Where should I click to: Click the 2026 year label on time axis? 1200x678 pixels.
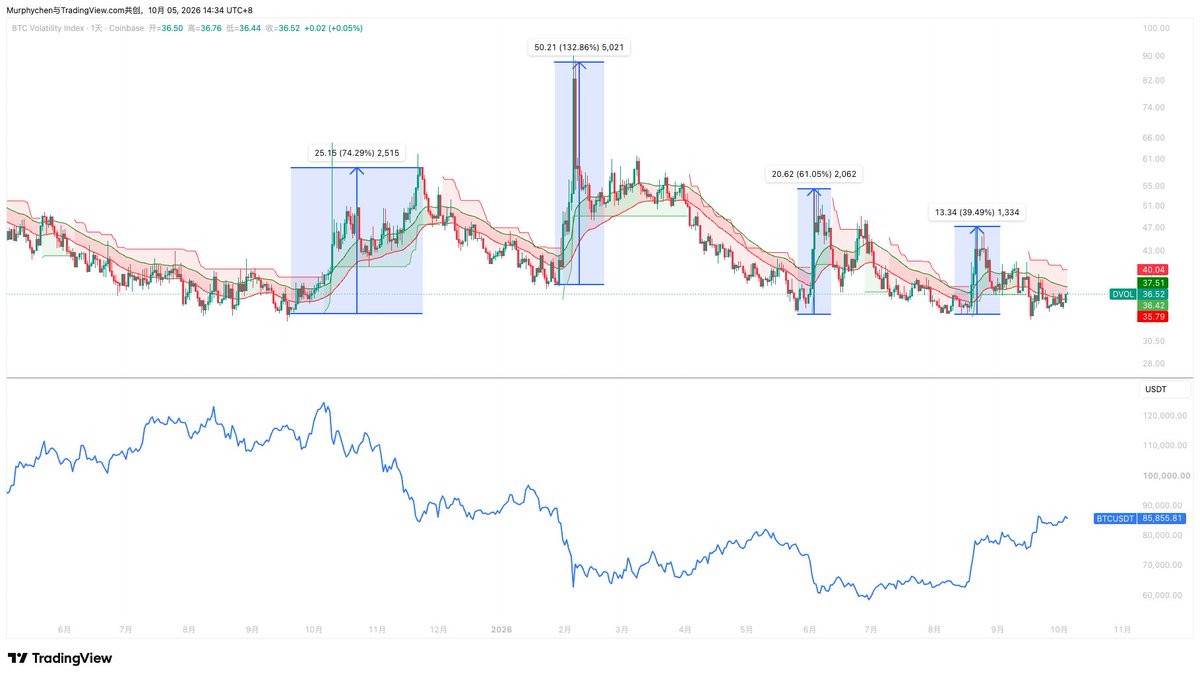click(502, 630)
